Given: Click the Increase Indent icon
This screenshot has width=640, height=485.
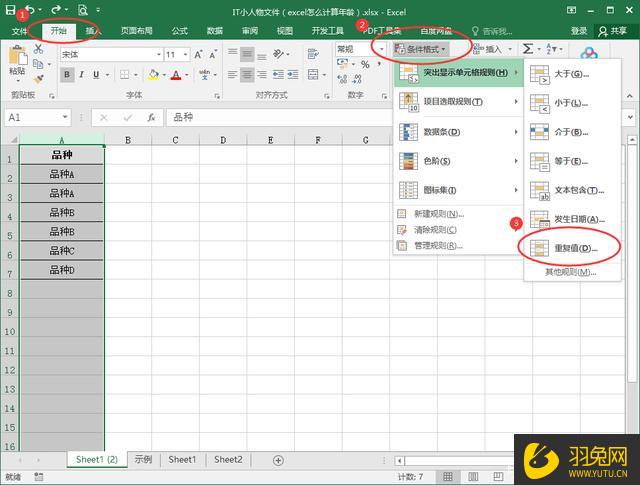Looking at the screenshot, I should coord(293,74).
